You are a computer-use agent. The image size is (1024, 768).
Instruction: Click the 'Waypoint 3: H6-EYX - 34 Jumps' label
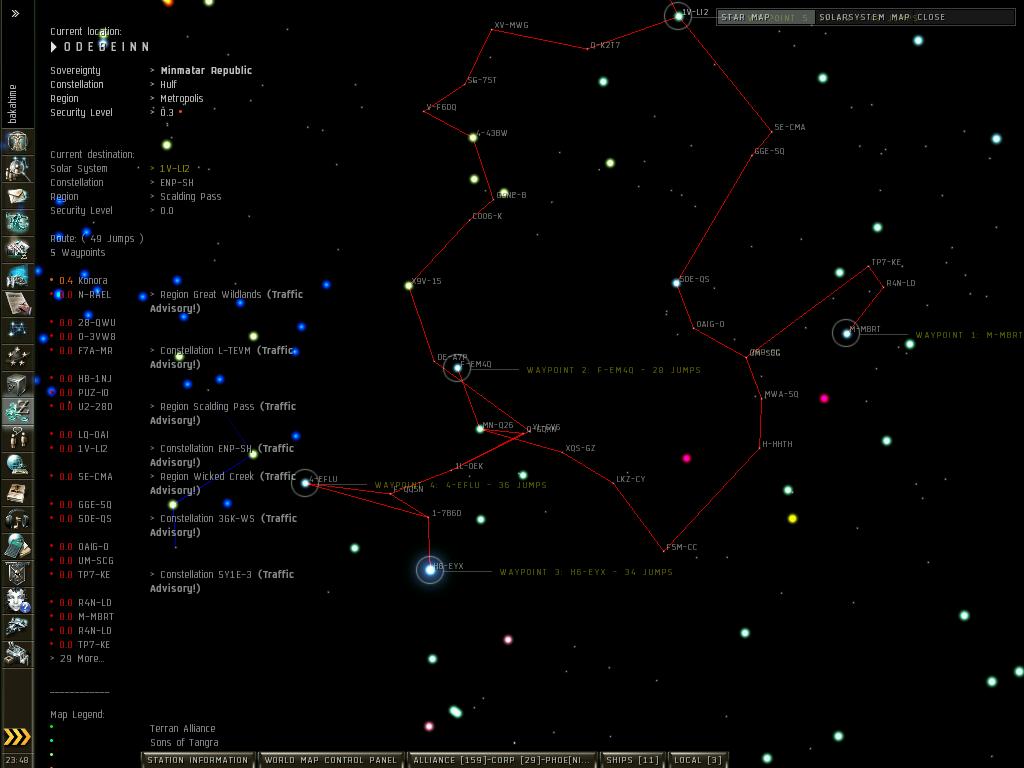(x=586, y=572)
